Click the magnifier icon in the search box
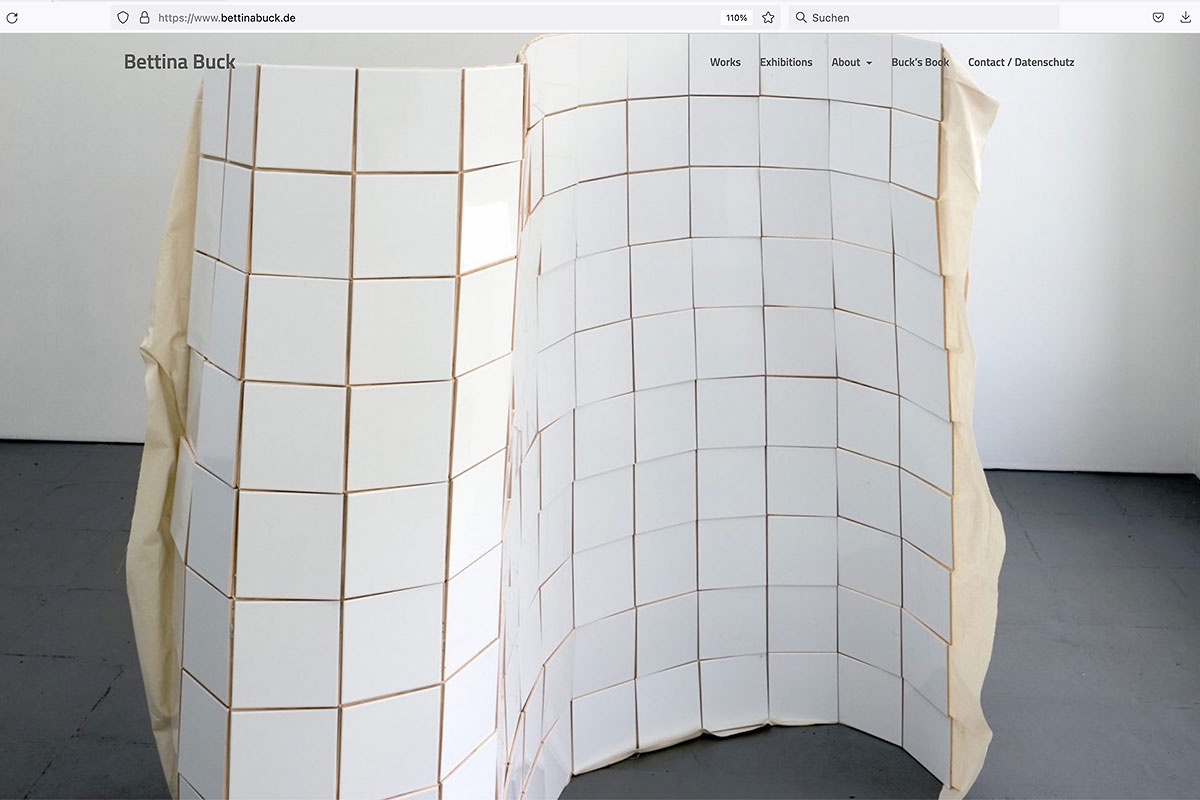Viewport: 1200px width, 800px height. click(801, 18)
